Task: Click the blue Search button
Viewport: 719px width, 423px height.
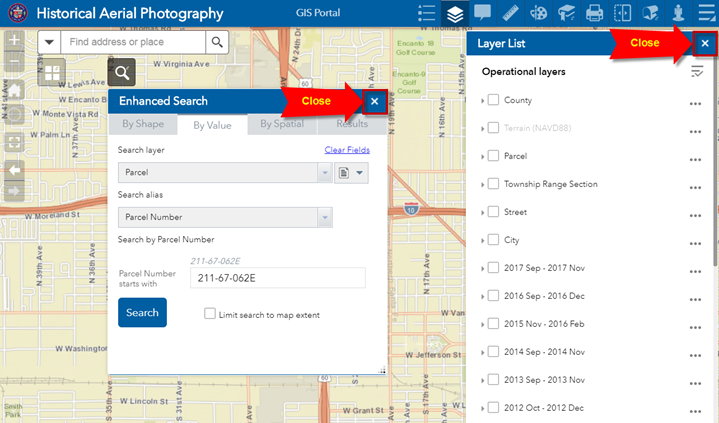Action: point(142,313)
